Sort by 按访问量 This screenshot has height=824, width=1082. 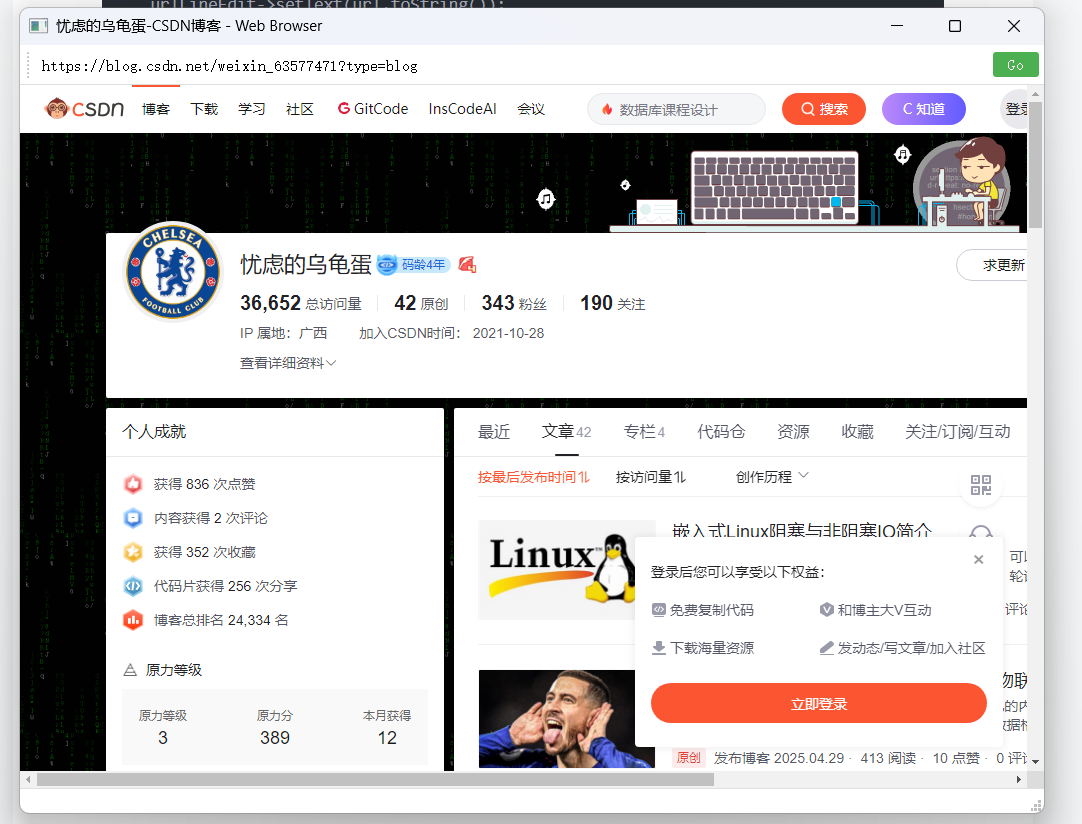coord(651,477)
